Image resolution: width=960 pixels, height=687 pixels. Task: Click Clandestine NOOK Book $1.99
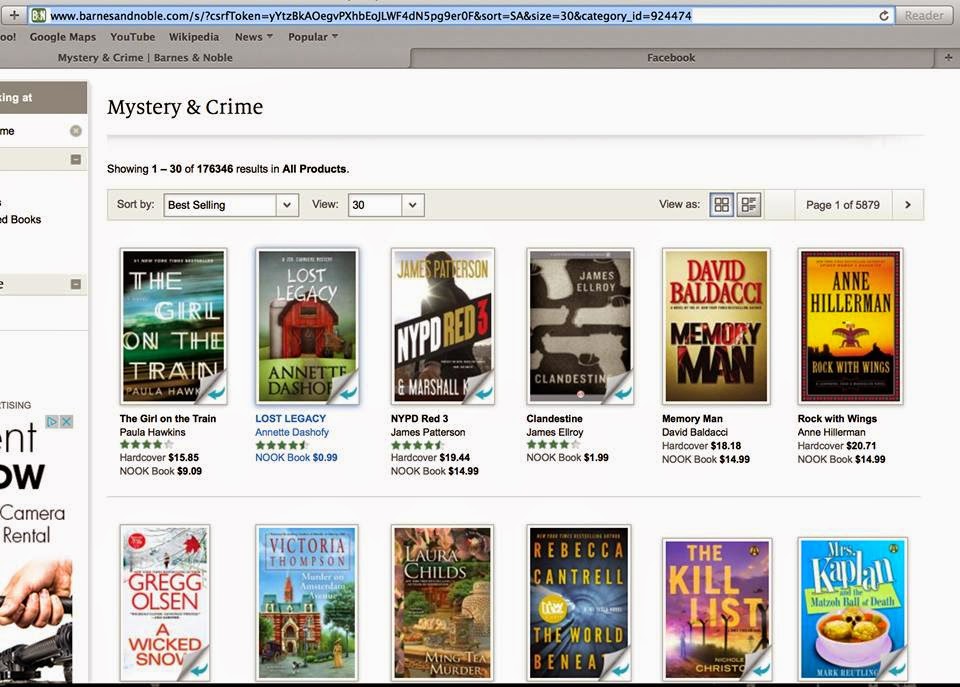[568, 457]
